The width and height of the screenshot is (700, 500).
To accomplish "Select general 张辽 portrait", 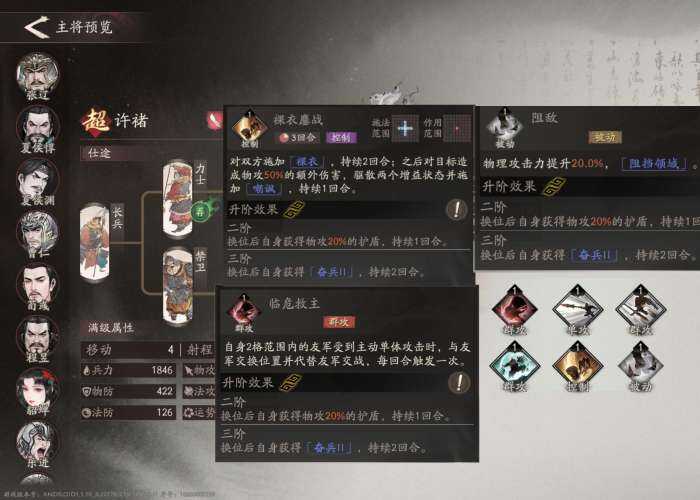I will (38, 75).
